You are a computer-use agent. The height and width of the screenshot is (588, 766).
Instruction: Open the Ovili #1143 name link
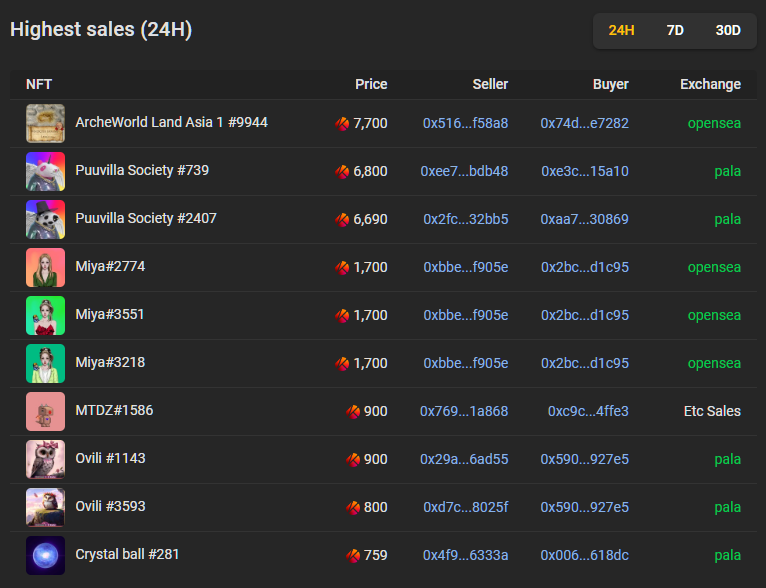(x=110, y=458)
